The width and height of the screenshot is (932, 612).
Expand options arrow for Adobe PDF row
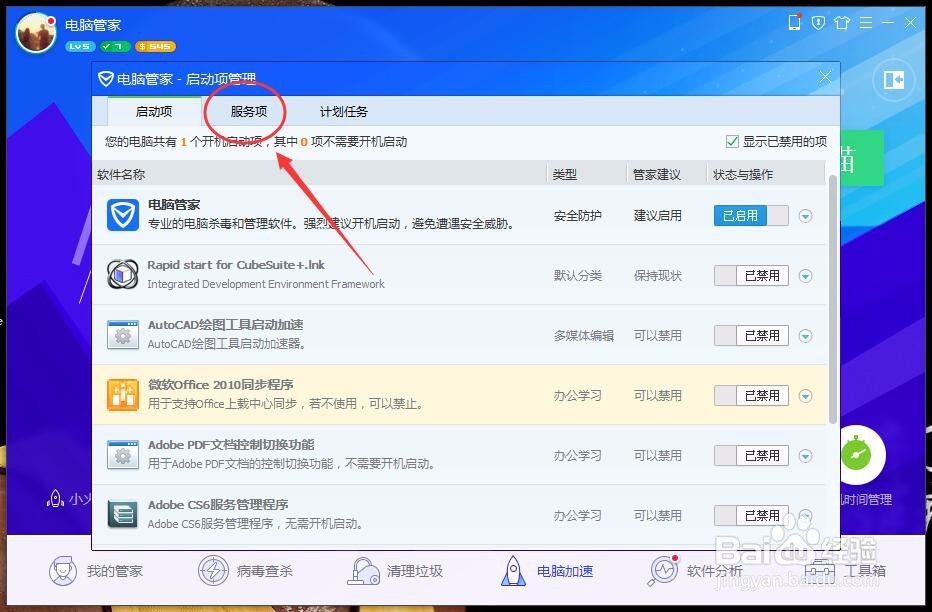point(805,456)
